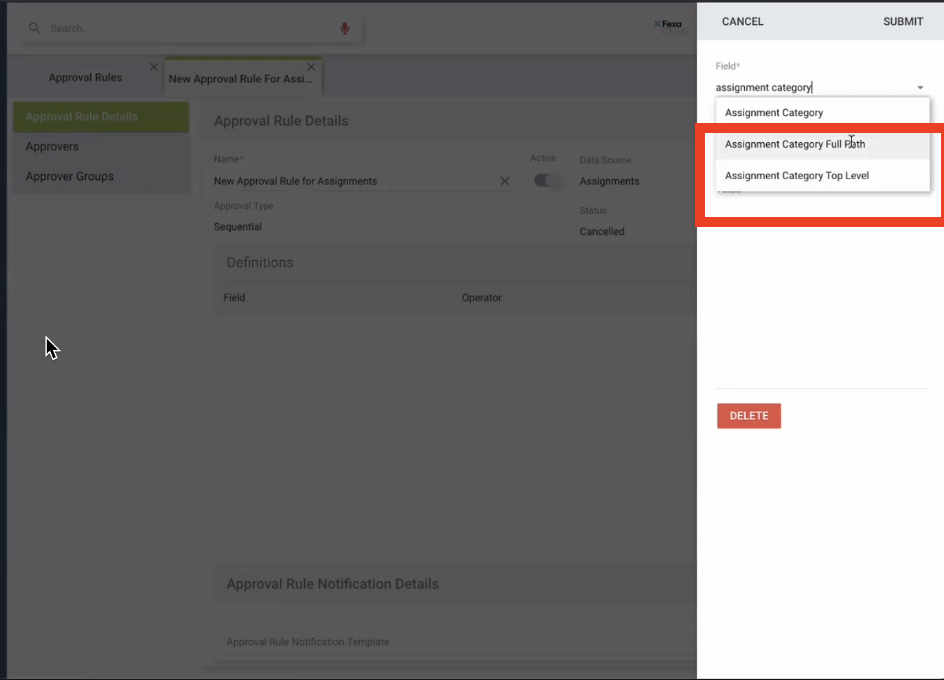
Task: Open the New Approval Rule tab
Action: (x=240, y=79)
